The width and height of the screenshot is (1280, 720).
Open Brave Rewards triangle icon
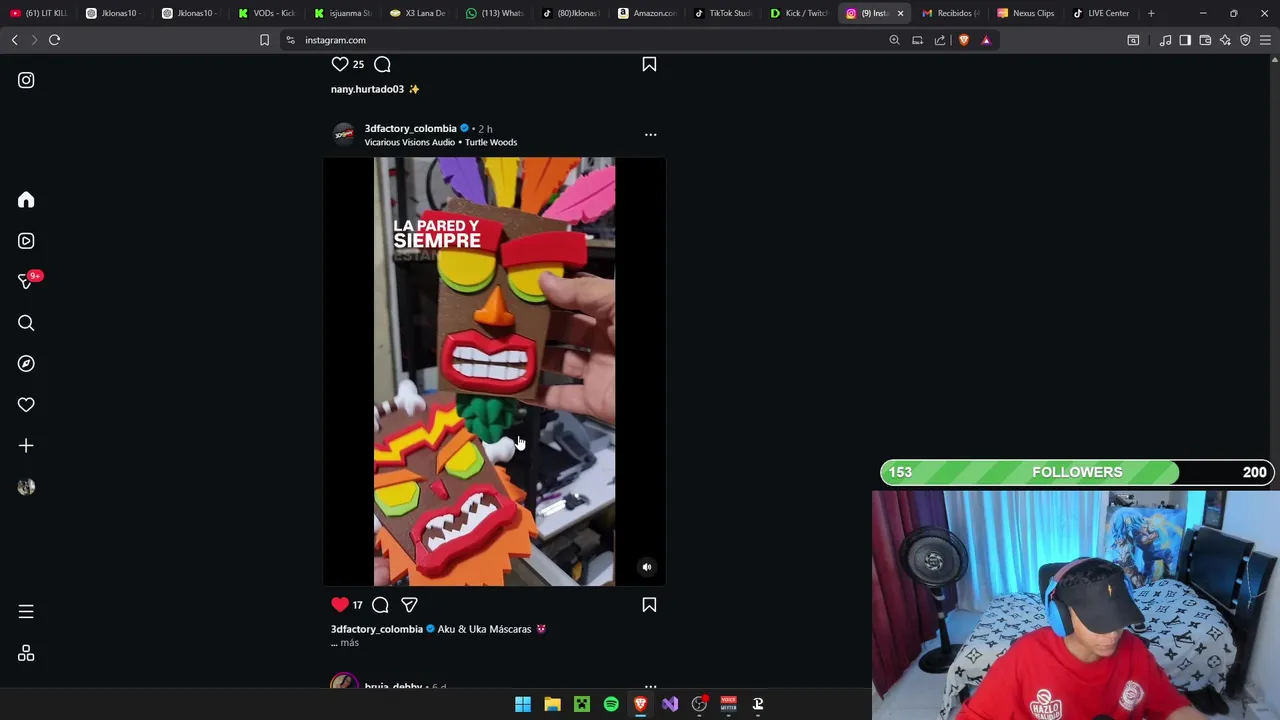(x=986, y=40)
